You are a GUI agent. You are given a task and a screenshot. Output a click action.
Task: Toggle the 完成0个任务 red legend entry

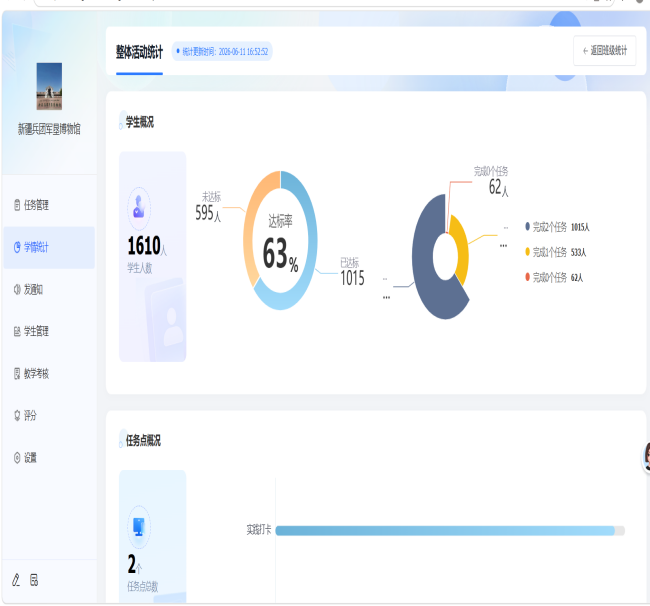(554, 277)
